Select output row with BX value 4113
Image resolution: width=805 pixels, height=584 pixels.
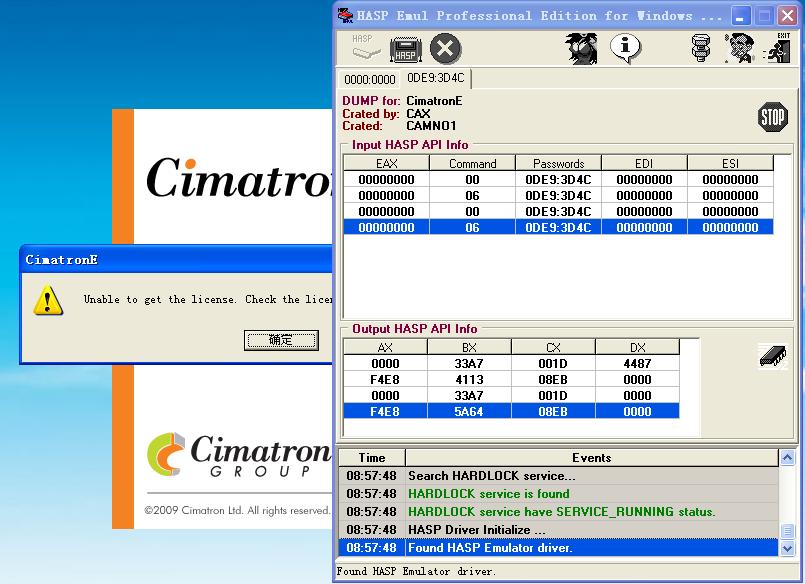(511, 380)
